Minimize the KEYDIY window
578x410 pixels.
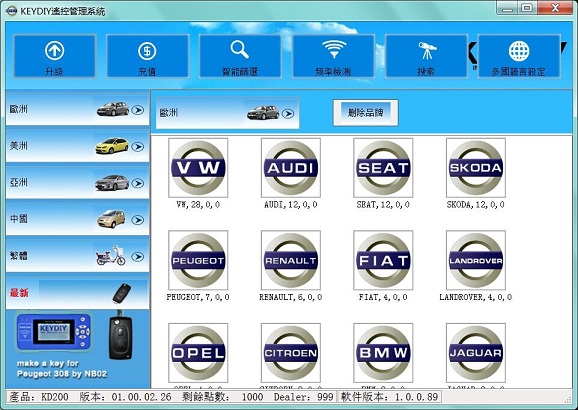coord(508,8)
